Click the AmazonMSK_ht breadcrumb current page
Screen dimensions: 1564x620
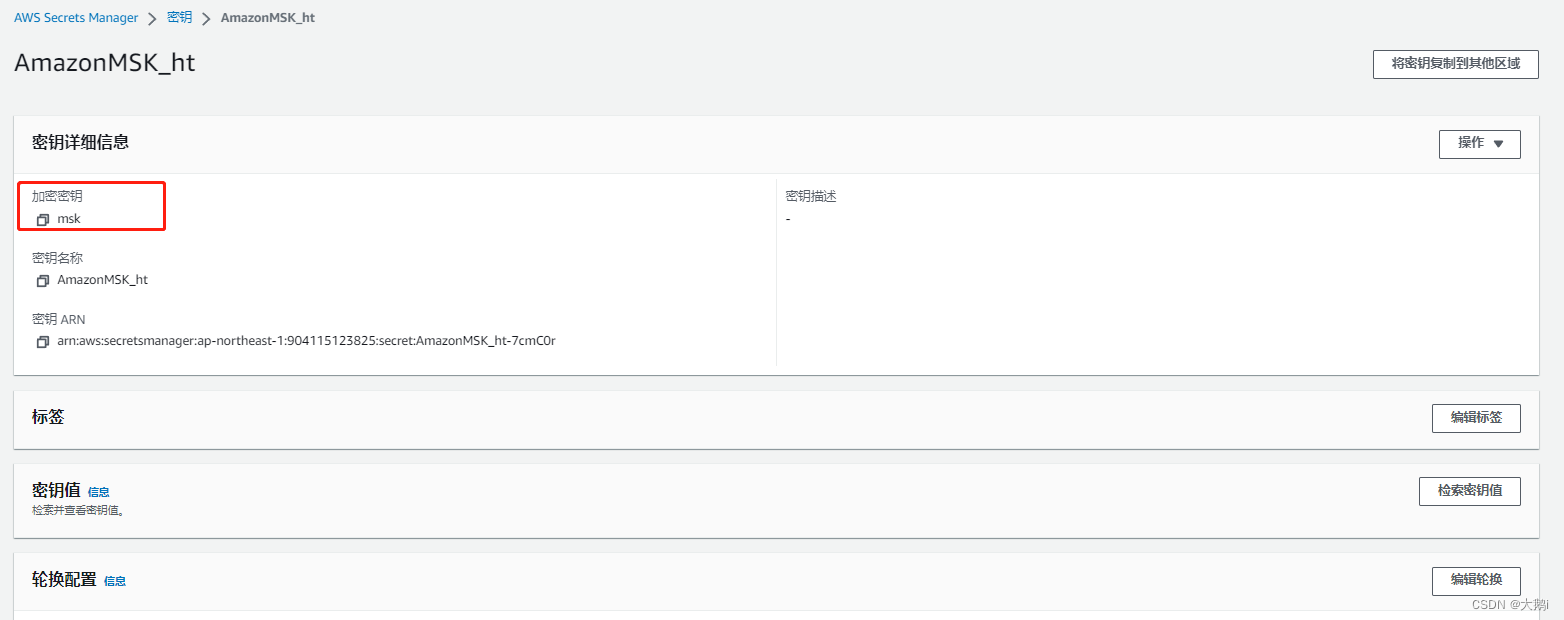pos(268,18)
